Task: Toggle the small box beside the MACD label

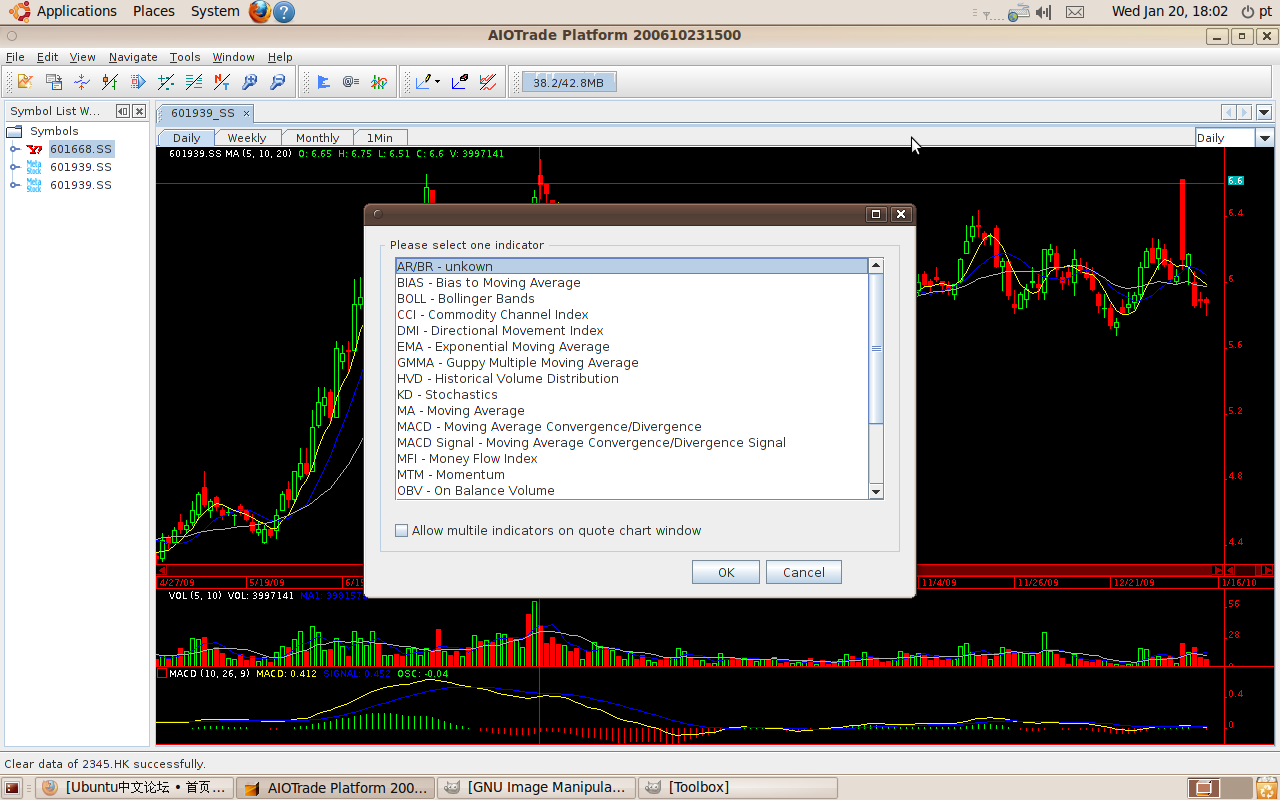Action: [162, 674]
